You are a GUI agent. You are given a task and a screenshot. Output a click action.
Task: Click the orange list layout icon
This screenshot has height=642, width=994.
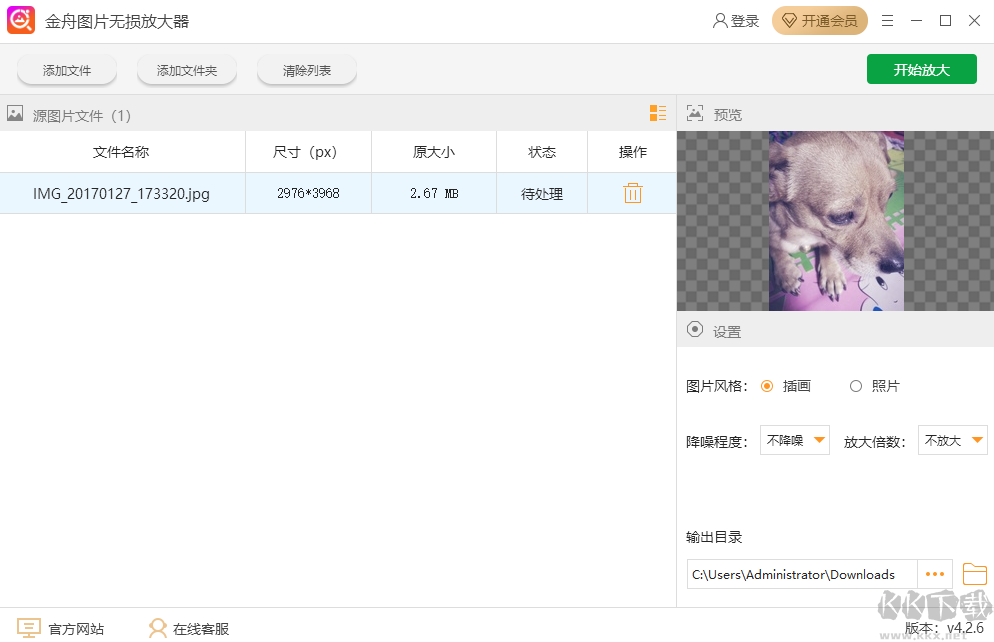pyautogui.click(x=658, y=113)
